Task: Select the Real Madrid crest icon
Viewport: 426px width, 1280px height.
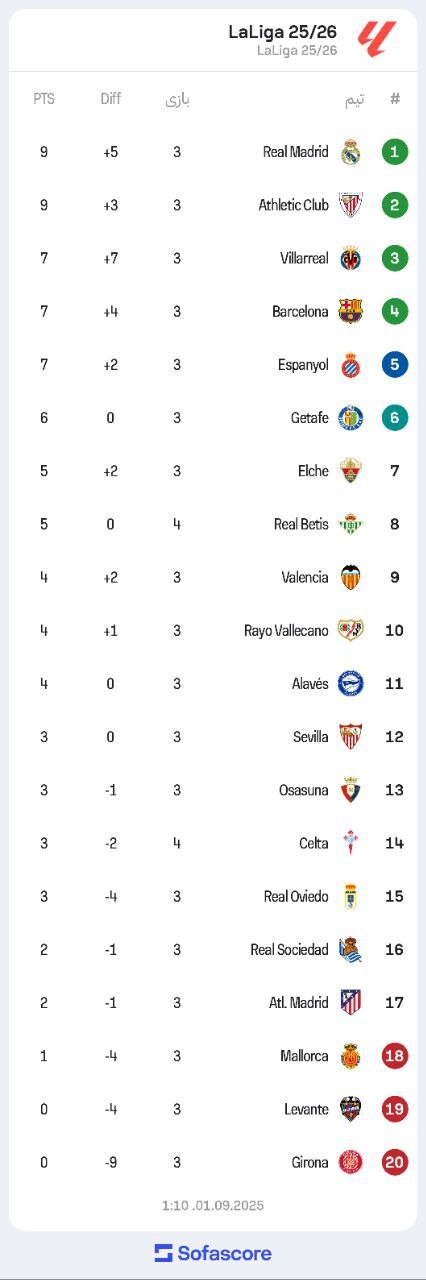Action: (x=350, y=152)
